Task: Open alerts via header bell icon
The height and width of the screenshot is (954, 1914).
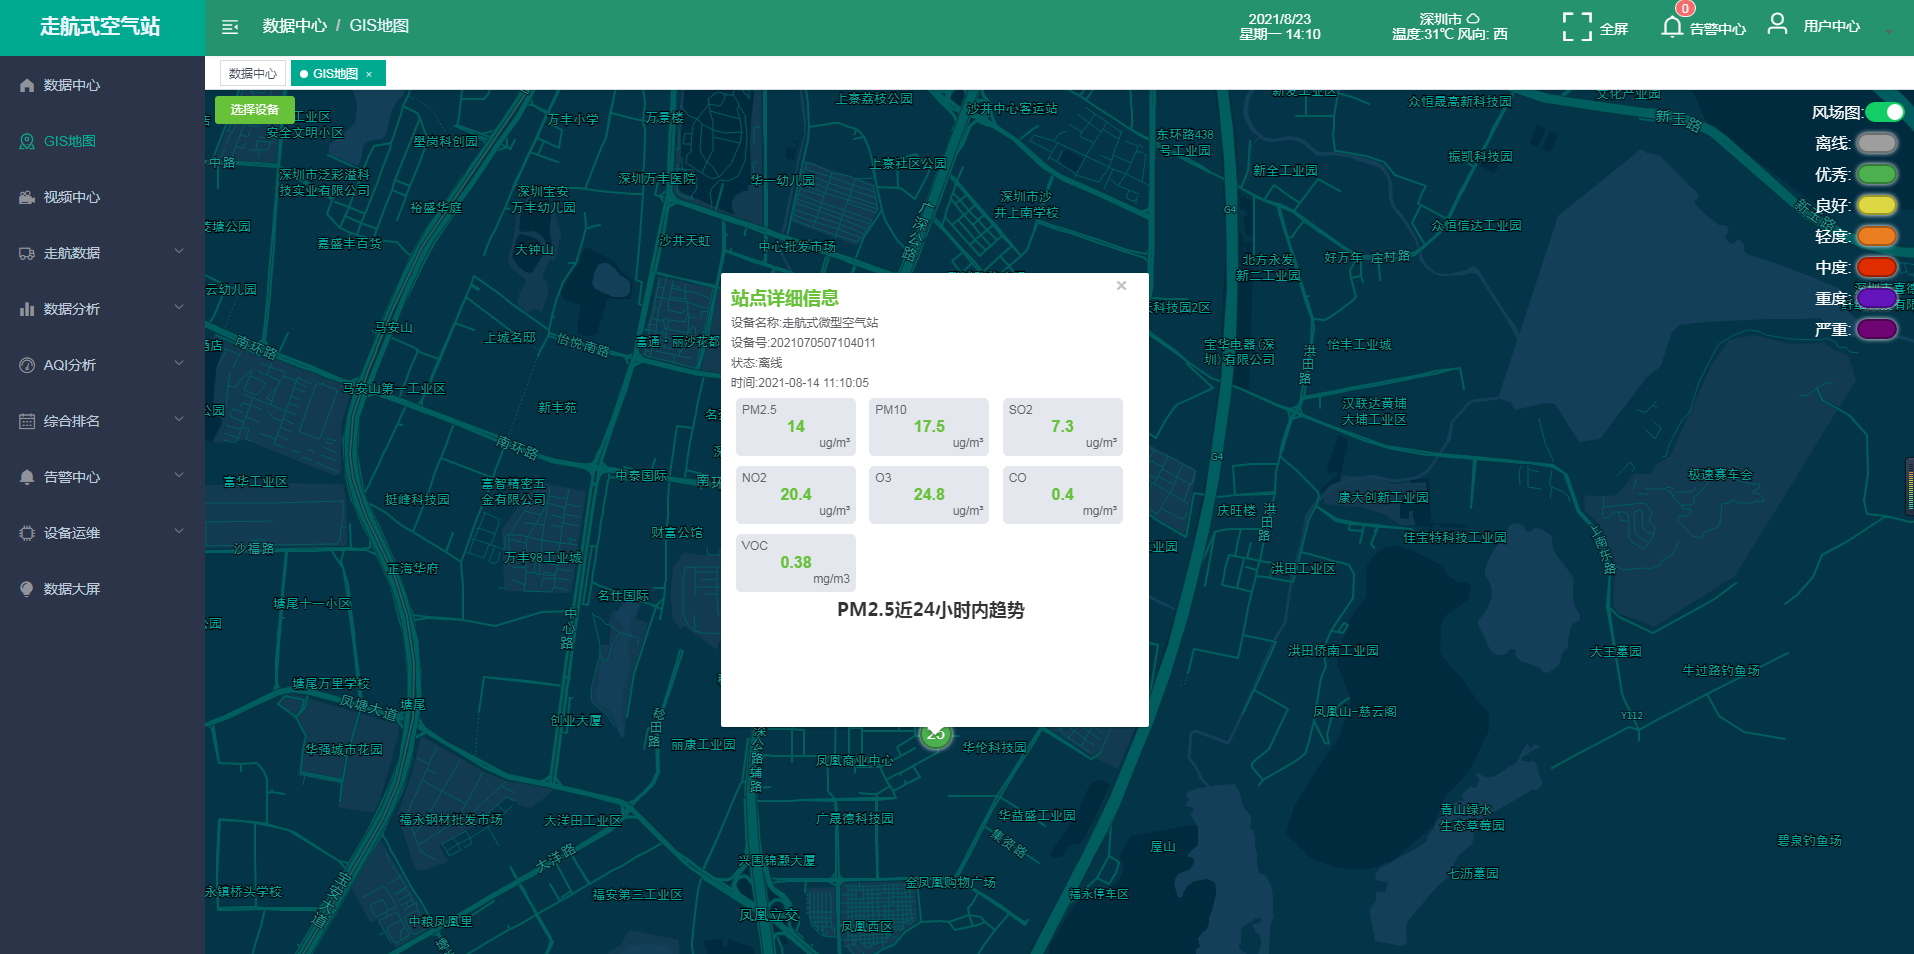Action: click(x=1672, y=27)
